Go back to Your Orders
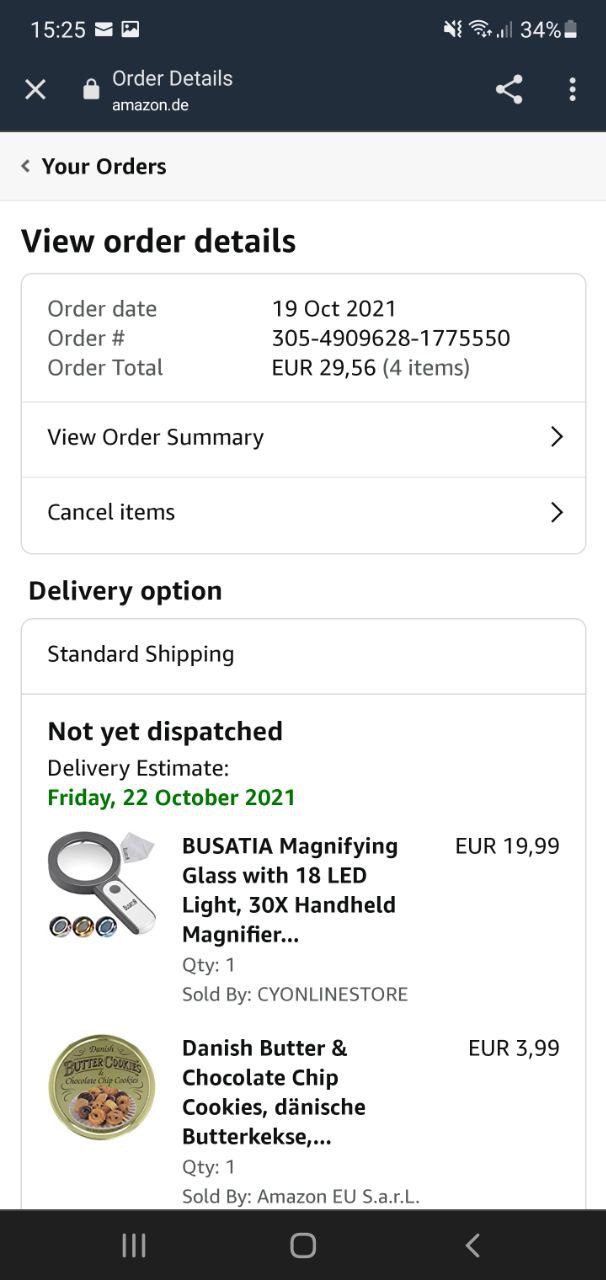Image resolution: width=606 pixels, height=1280 pixels. pyautogui.click(x=104, y=167)
